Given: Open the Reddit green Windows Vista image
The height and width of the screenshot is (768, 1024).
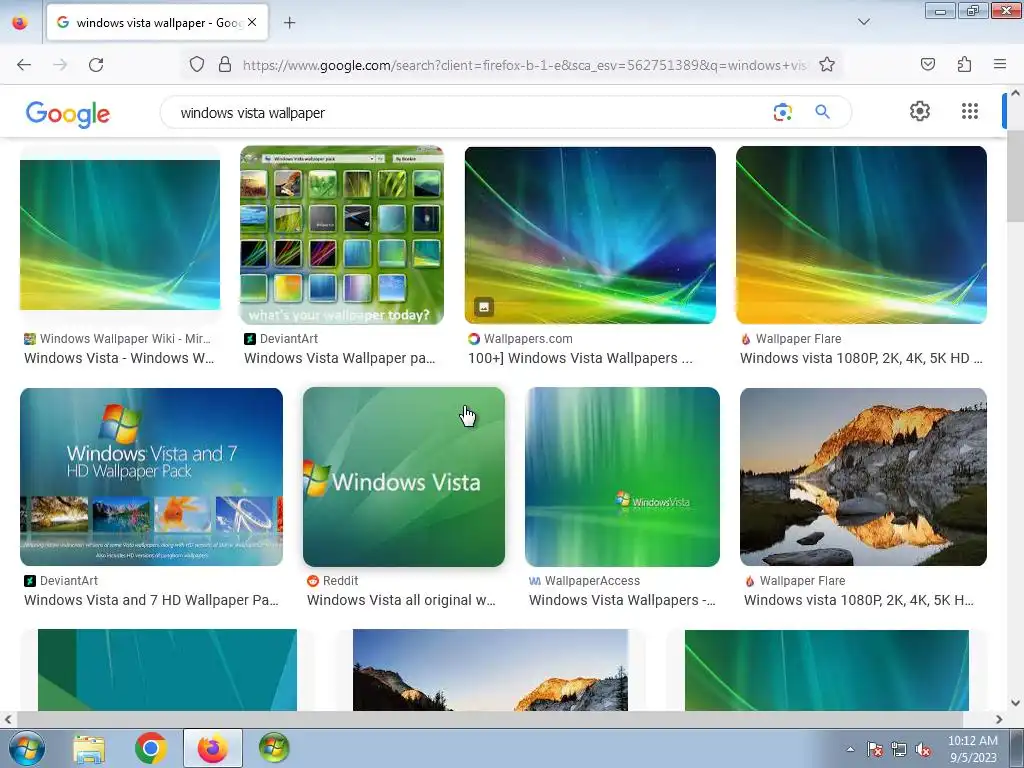Looking at the screenshot, I should tap(404, 477).
